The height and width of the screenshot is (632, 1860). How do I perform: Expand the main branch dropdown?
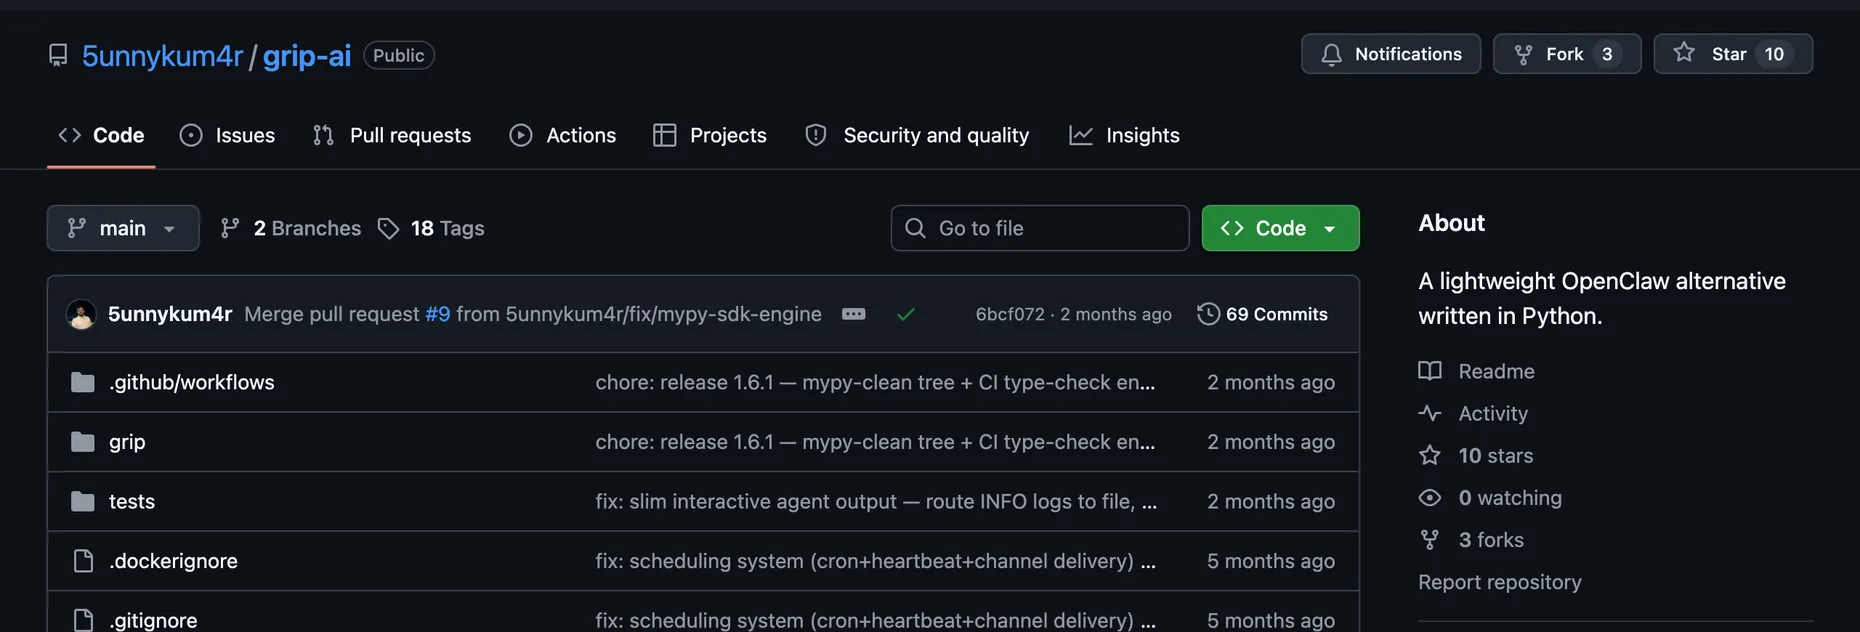[123, 228]
